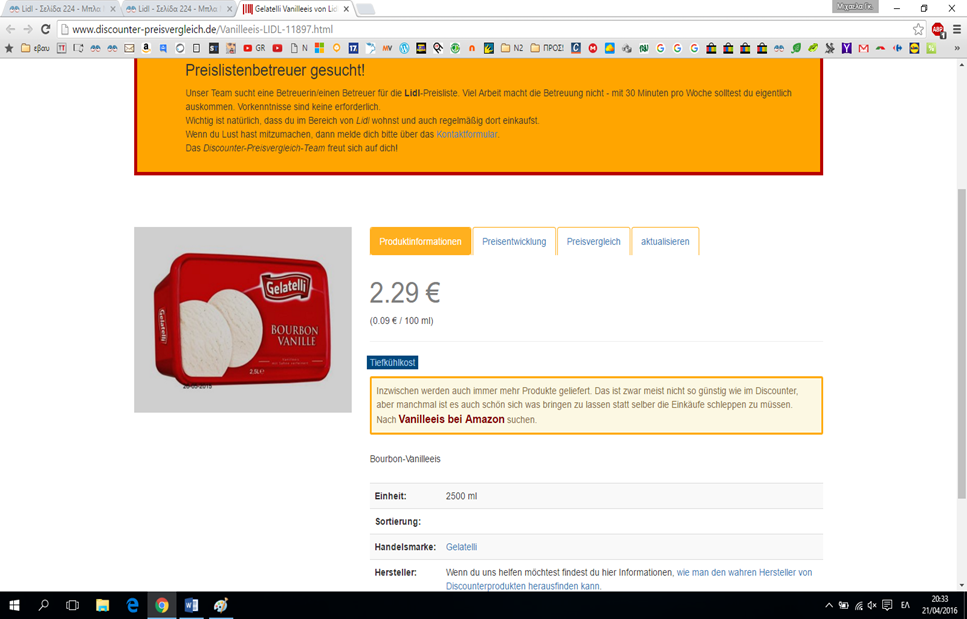Open the MV bookmark
967x619 pixels.
(387, 48)
